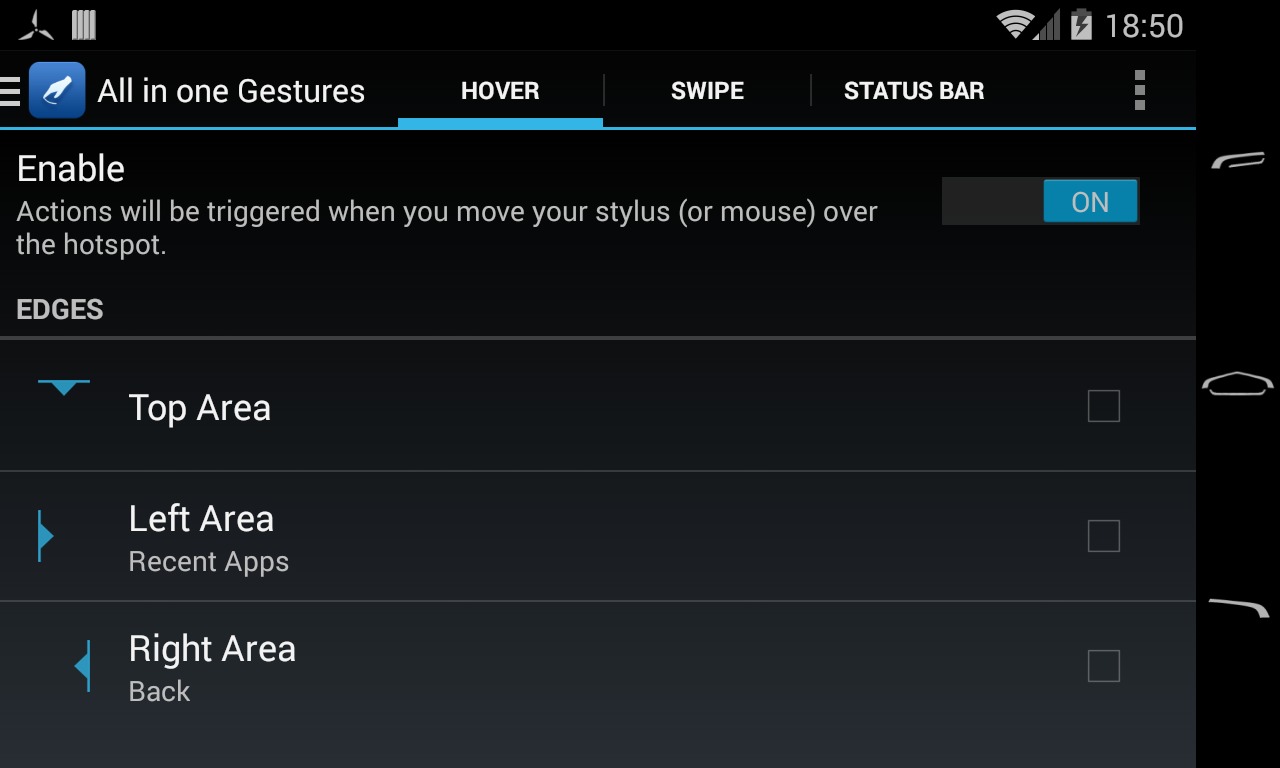Tap the Left Area arrow icon
This screenshot has width=1280, height=768.
(x=45, y=536)
